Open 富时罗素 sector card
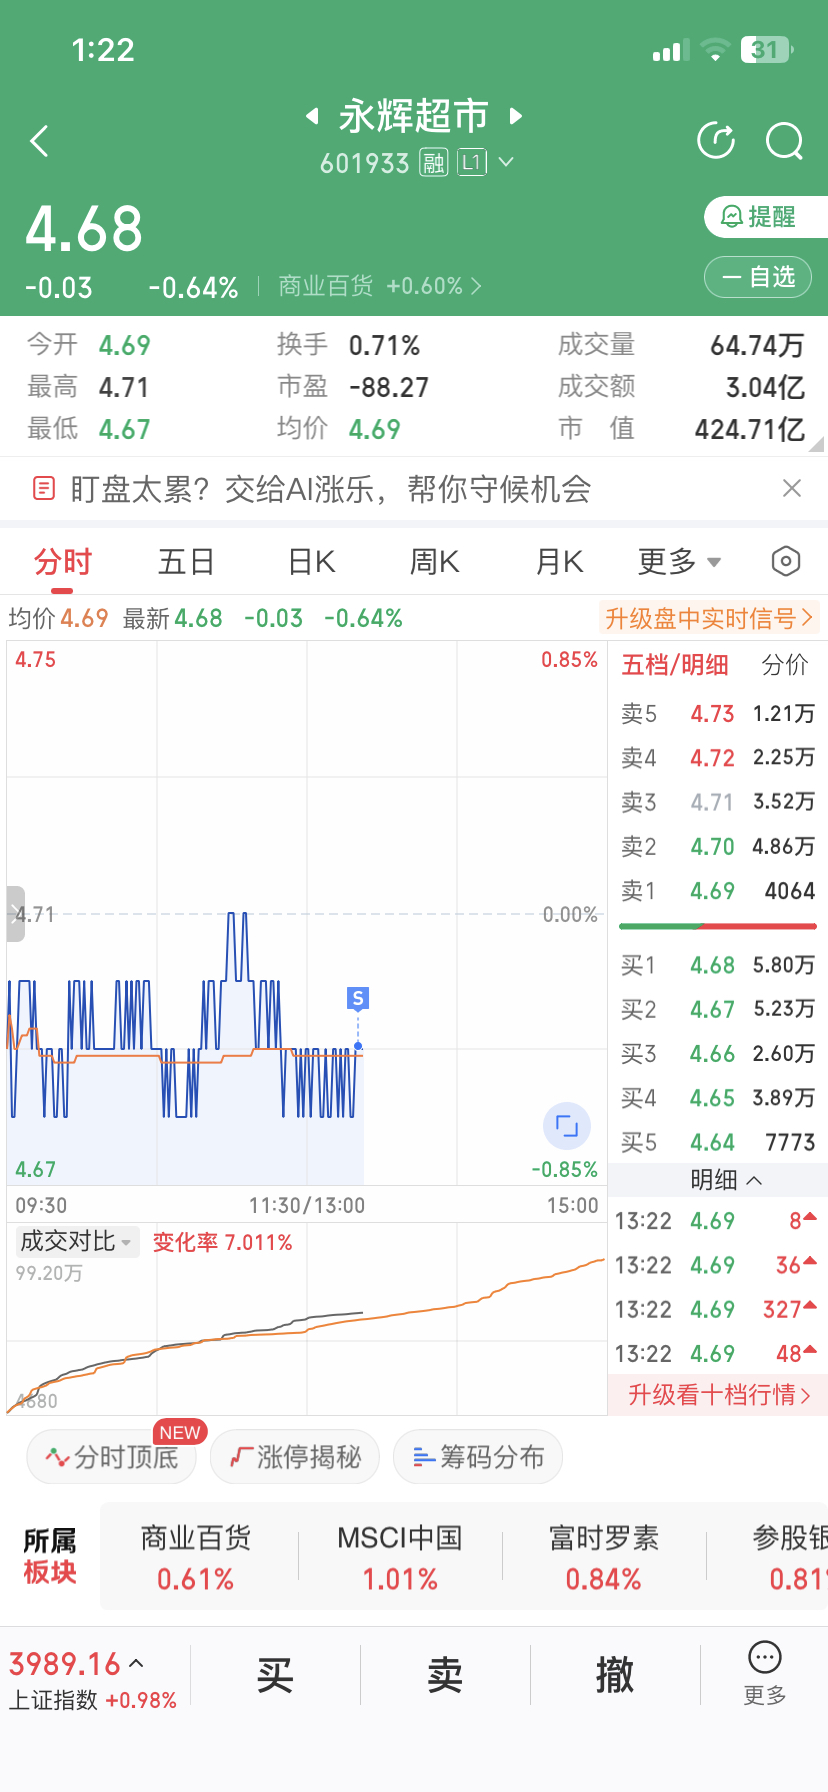828x1792 pixels. (x=604, y=1558)
